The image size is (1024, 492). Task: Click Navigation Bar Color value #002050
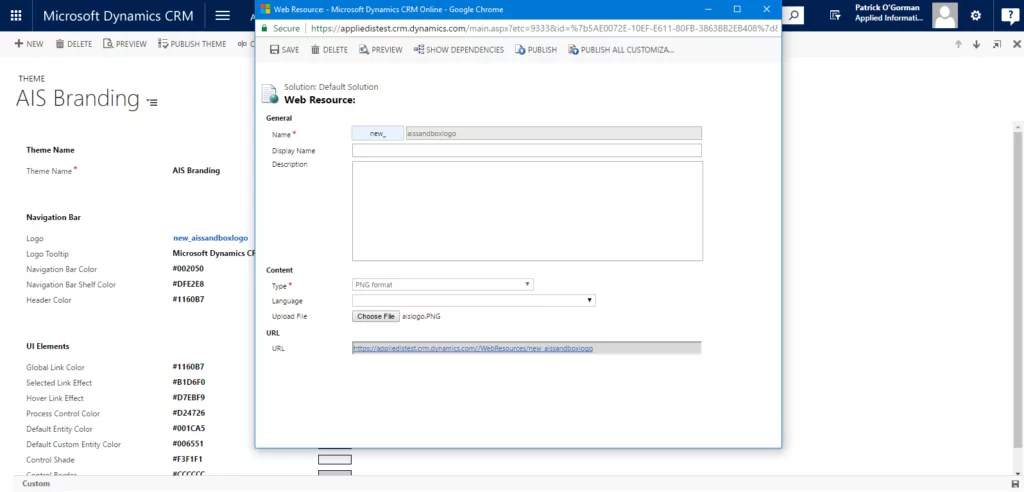click(188, 269)
